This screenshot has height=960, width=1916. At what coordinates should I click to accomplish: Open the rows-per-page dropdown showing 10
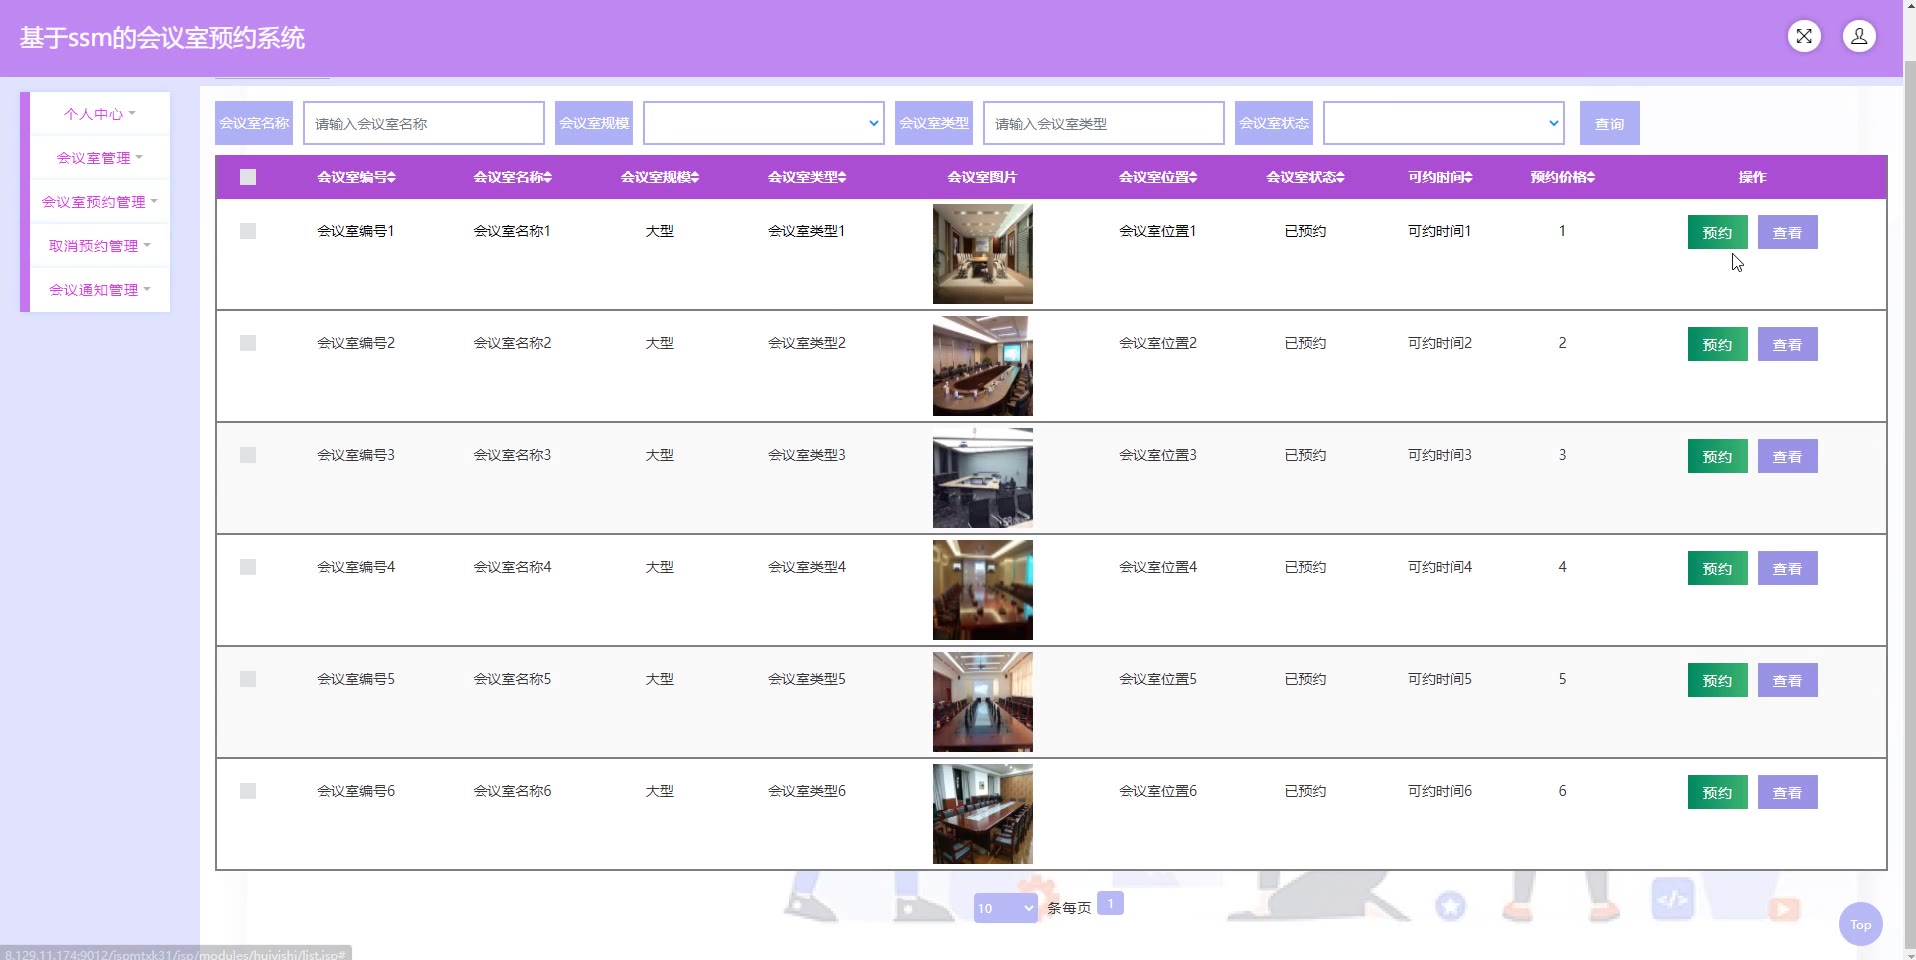[1006, 908]
